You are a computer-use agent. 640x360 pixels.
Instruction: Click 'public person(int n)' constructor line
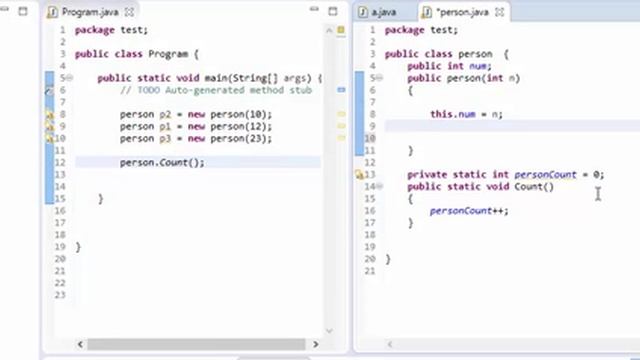[463, 78]
